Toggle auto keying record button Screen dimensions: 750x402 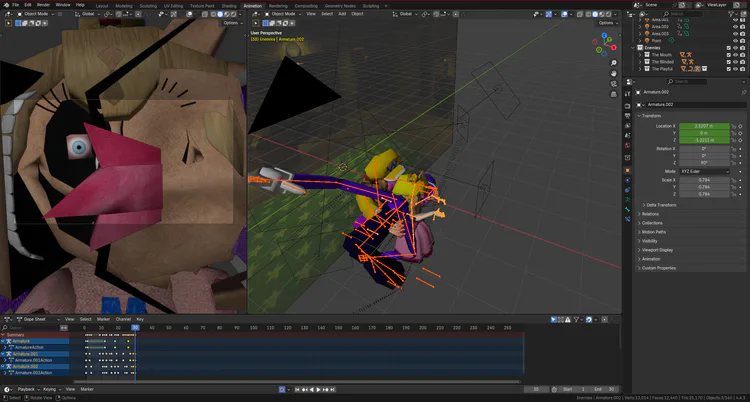(282, 390)
